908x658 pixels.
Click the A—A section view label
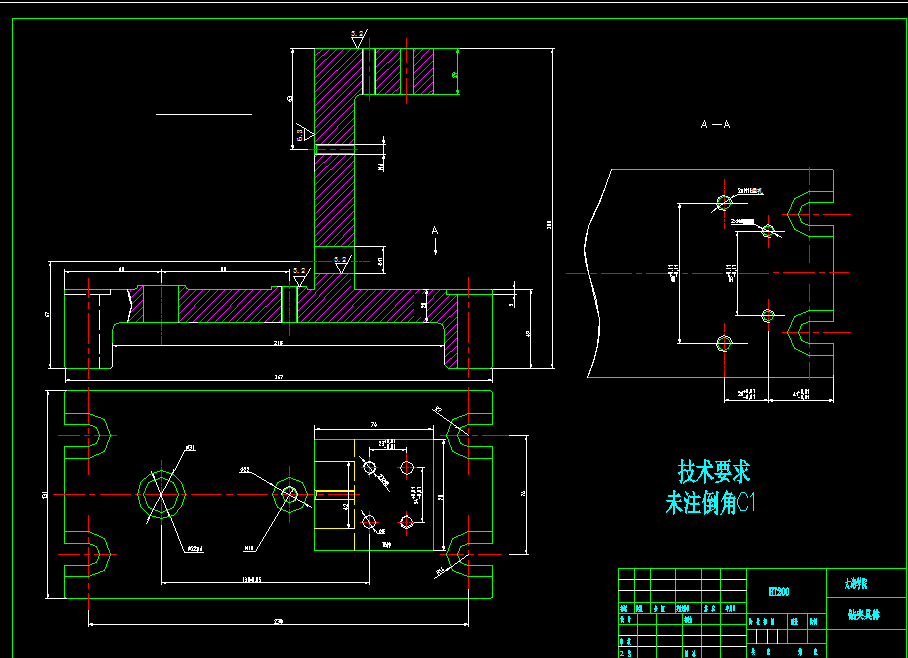point(715,124)
